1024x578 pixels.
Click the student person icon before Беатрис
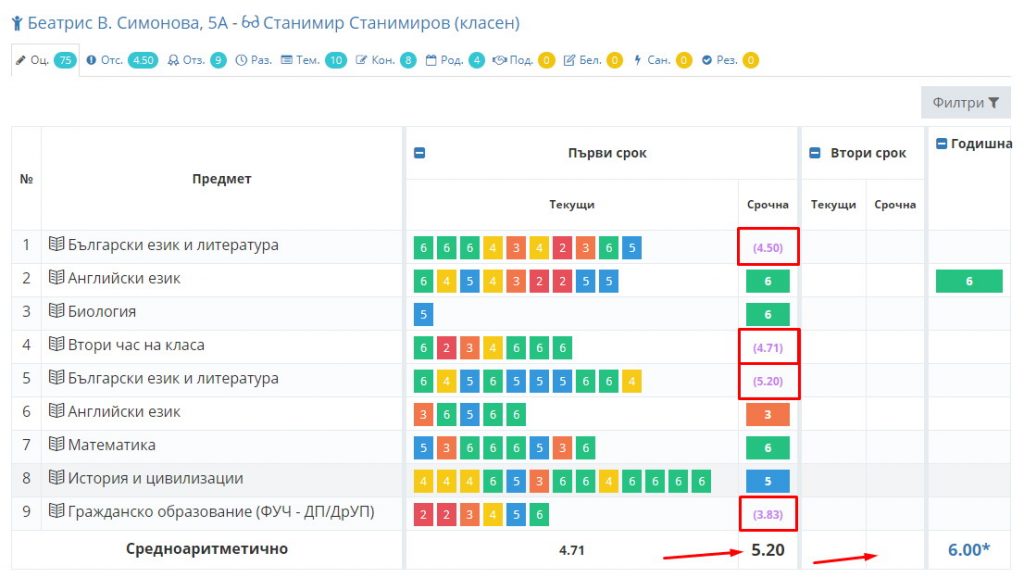pyautogui.click(x=17, y=23)
